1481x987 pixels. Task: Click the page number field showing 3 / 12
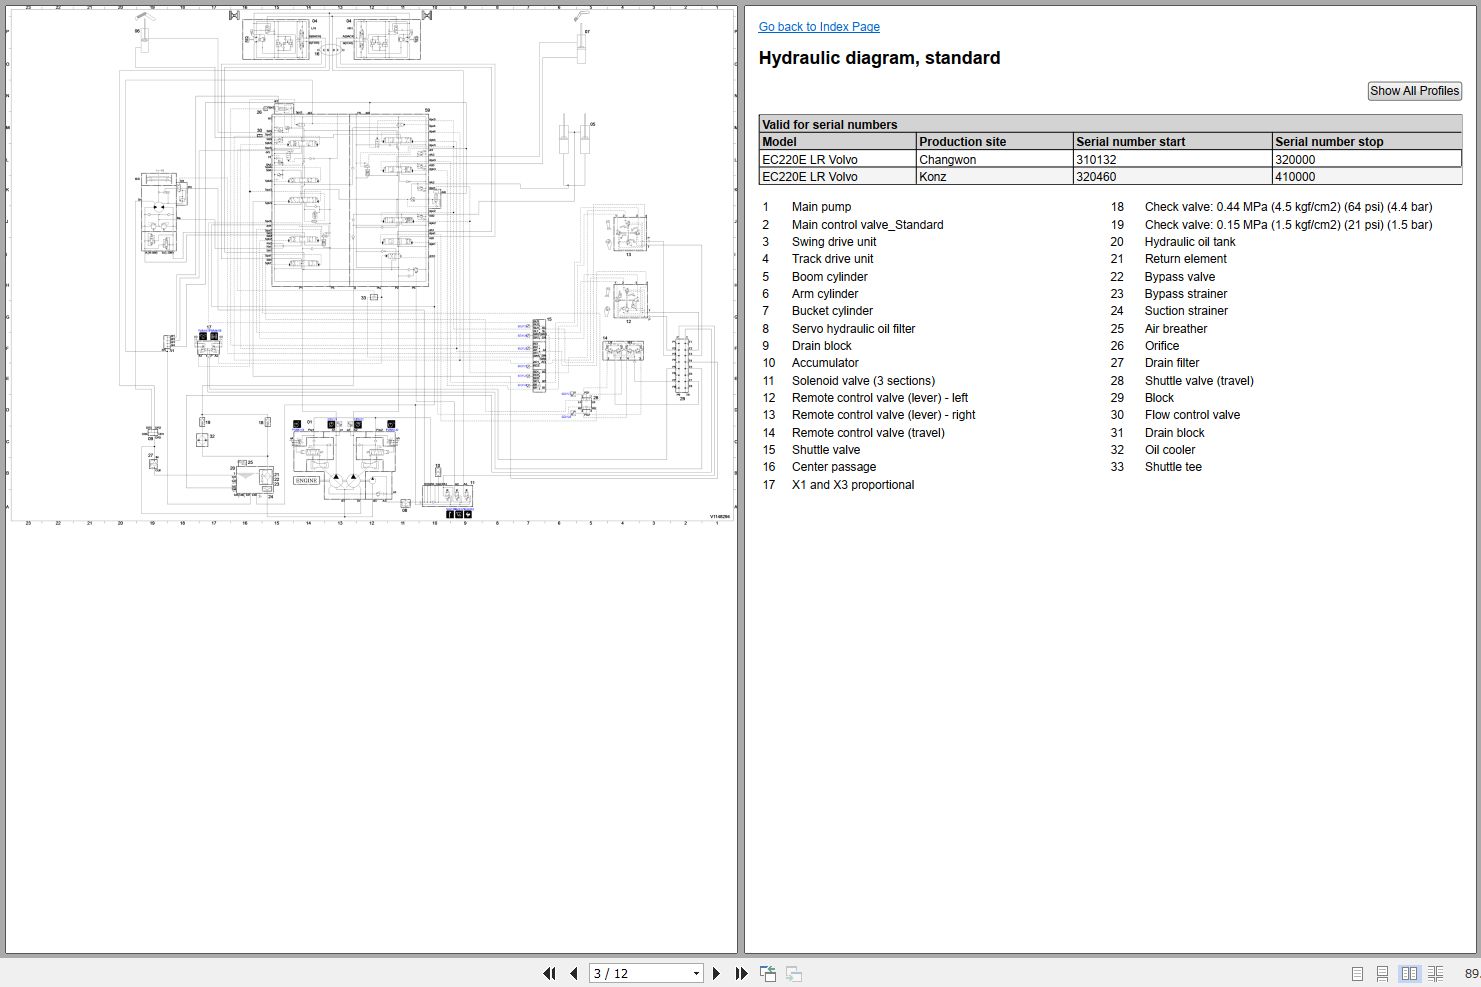point(638,973)
